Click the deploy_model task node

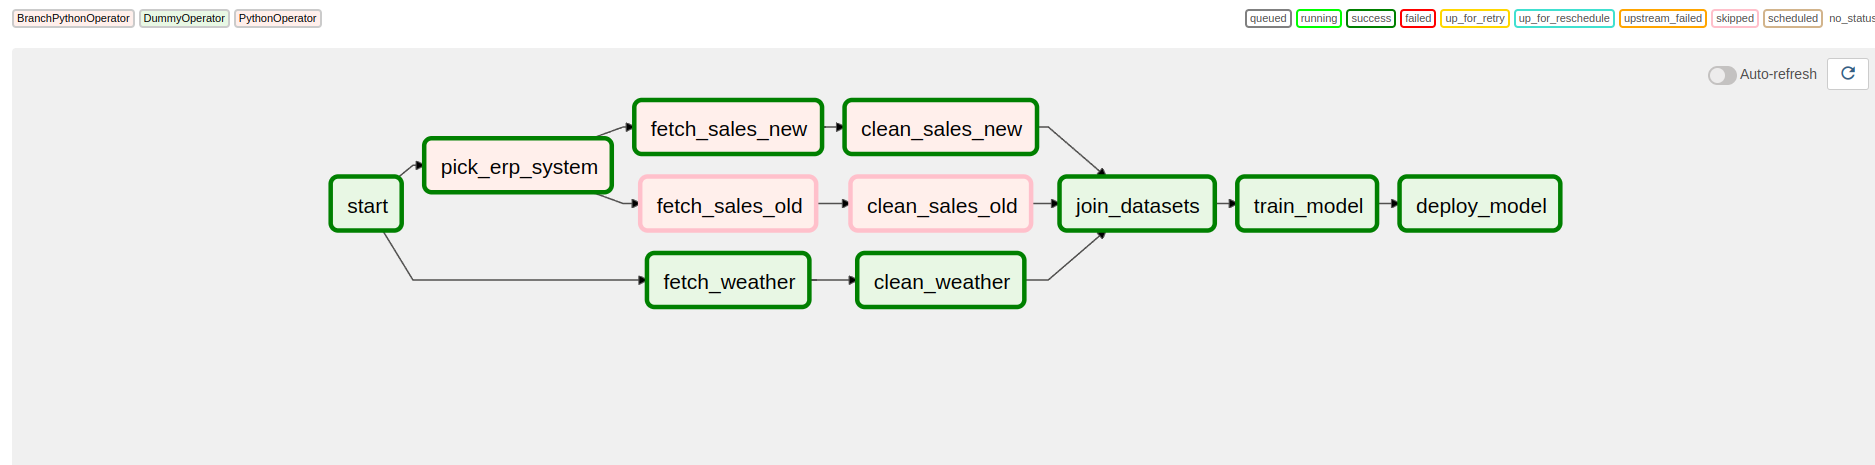pos(1480,205)
